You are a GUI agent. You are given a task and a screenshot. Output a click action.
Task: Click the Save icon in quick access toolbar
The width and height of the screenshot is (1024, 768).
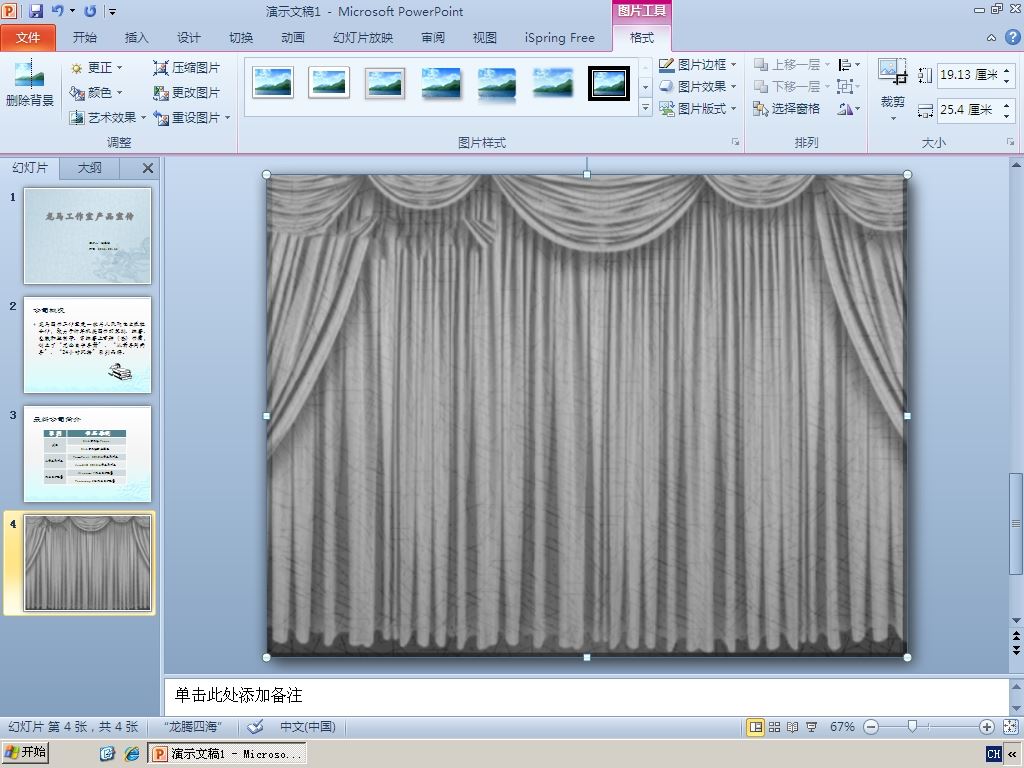pyautogui.click(x=36, y=12)
